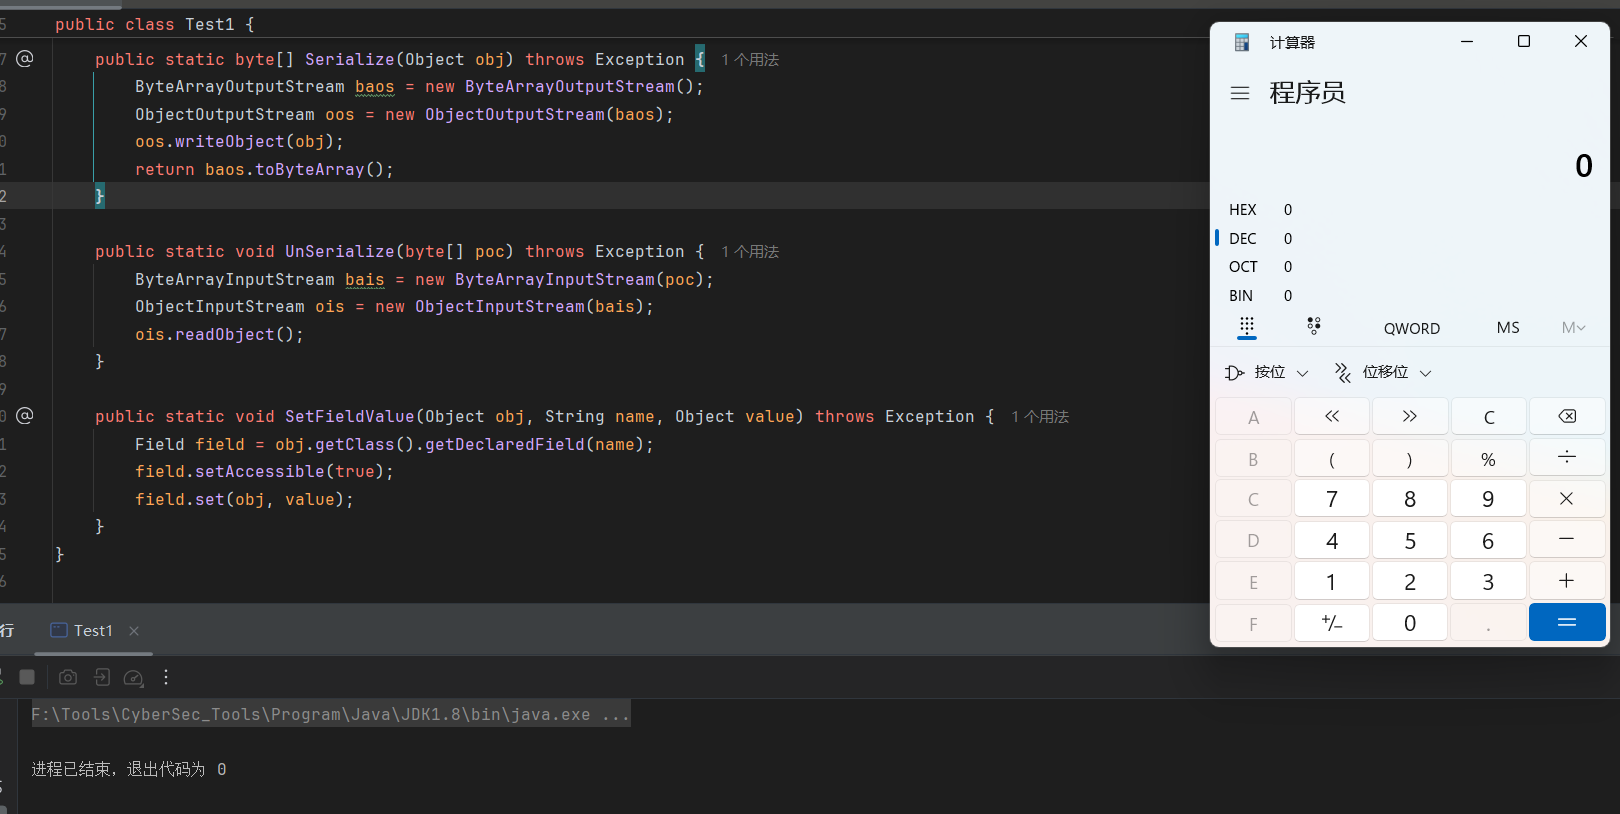Open the calculator hamburger navigation menu
Viewport: 1620px width, 814px height.
[1240, 93]
